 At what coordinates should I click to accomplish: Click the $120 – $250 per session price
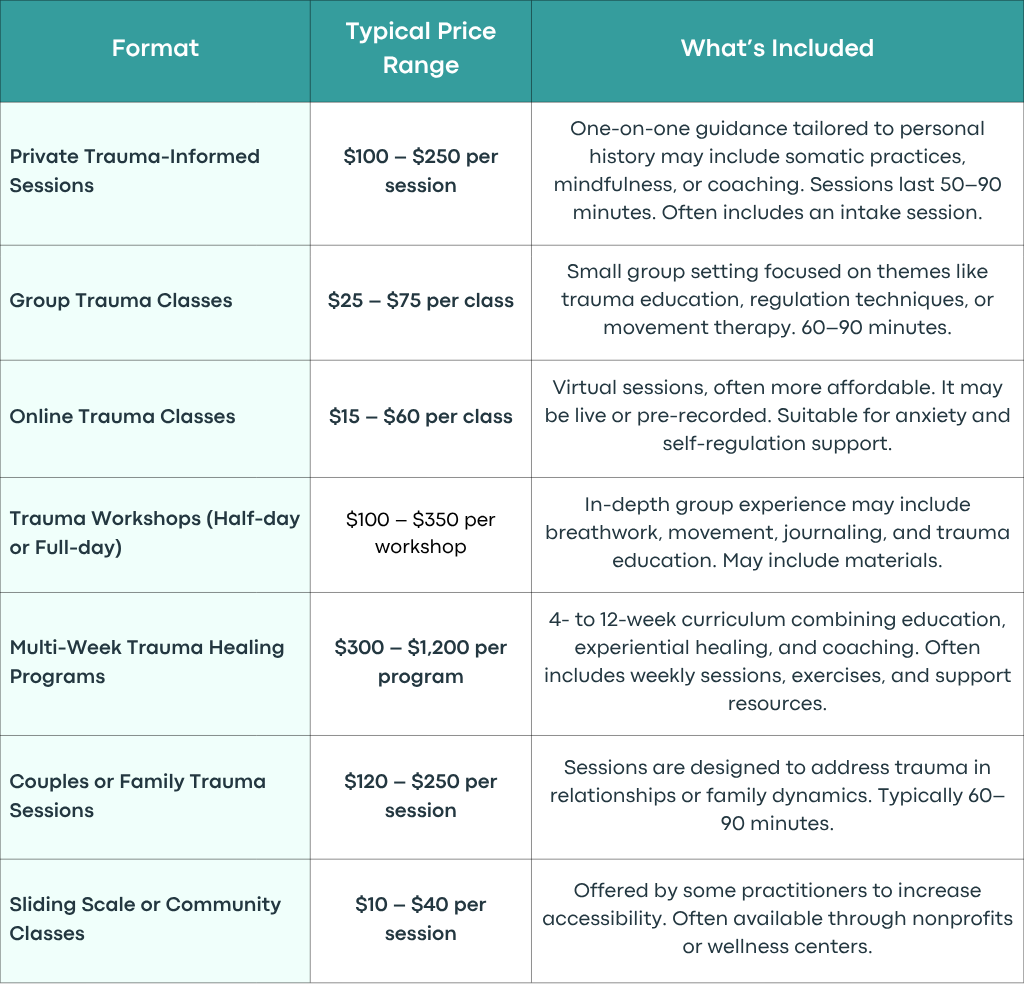pyautogui.click(x=421, y=795)
